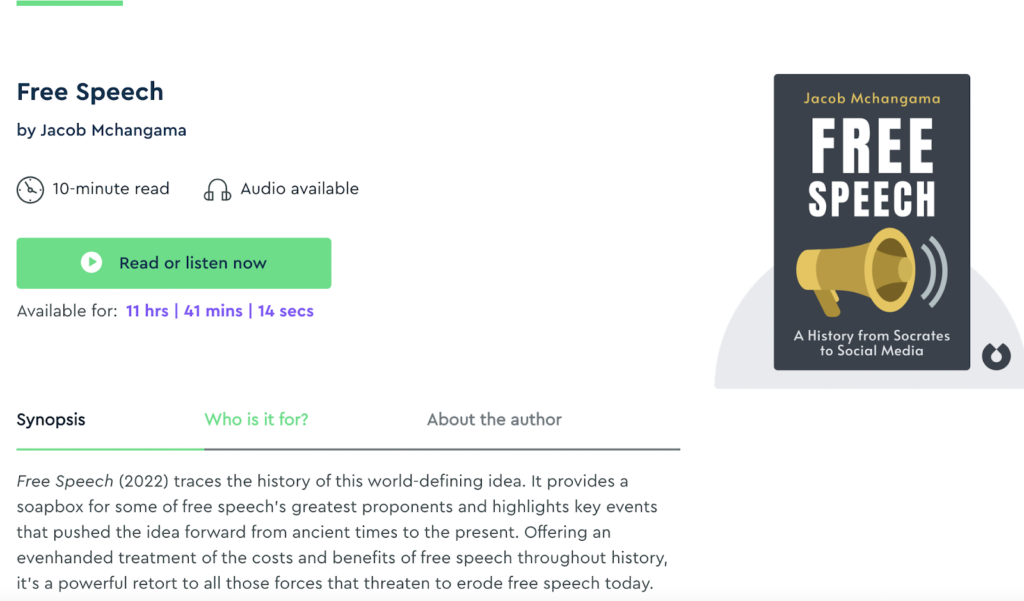Switch to the Synopsis tab
Viewport: 1024px width, 601px height.
coord(51,420)
